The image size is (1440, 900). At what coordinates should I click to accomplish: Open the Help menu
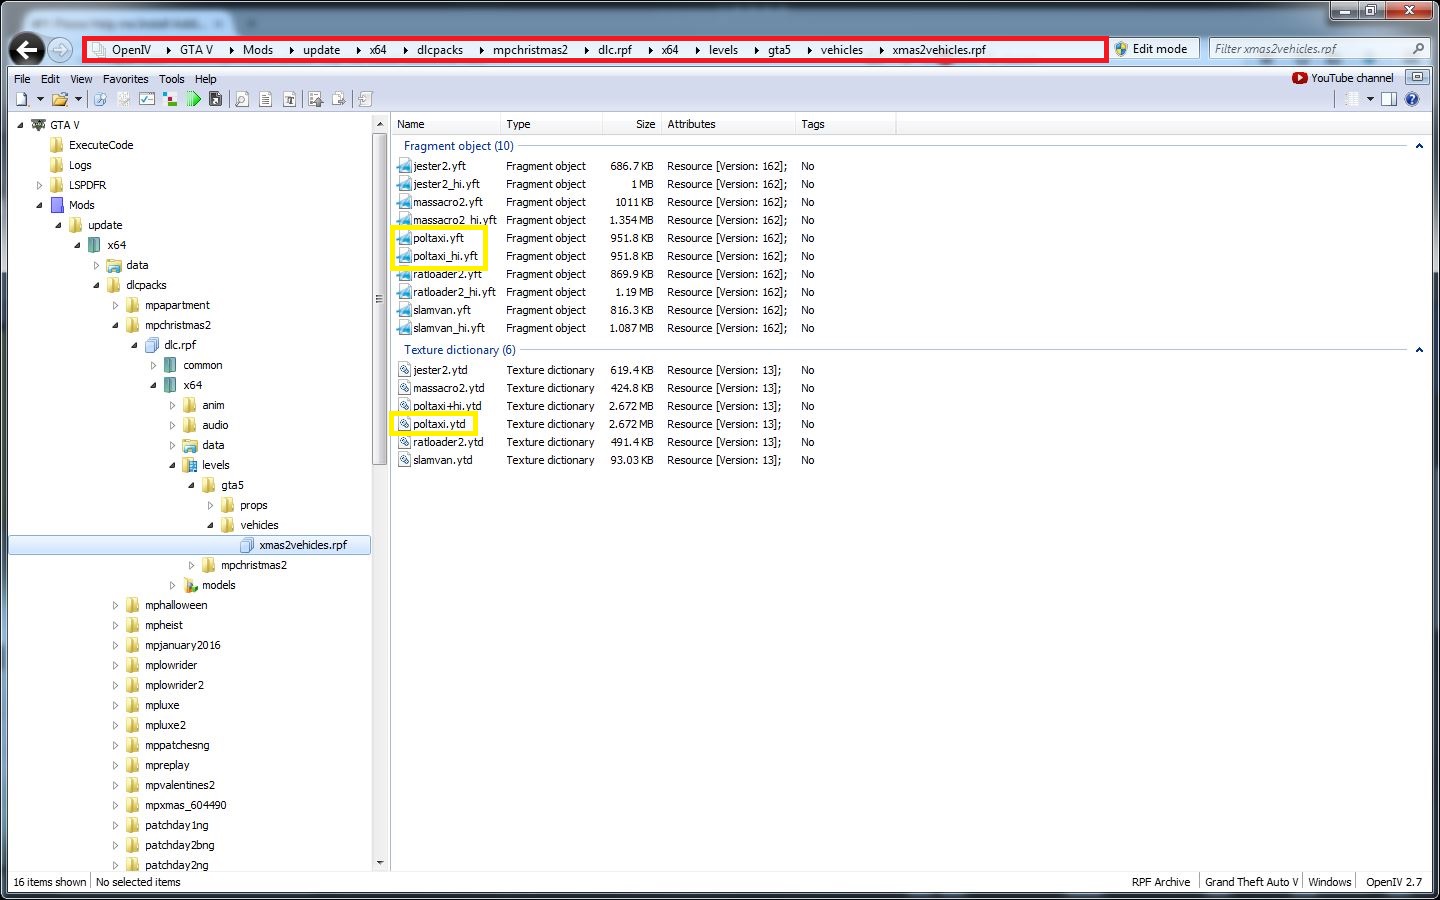206,79
